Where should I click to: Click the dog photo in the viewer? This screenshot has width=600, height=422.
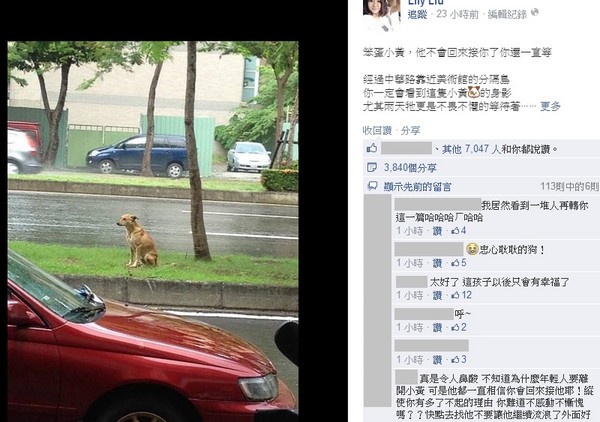pyautogui.click(x=153, y=231)
